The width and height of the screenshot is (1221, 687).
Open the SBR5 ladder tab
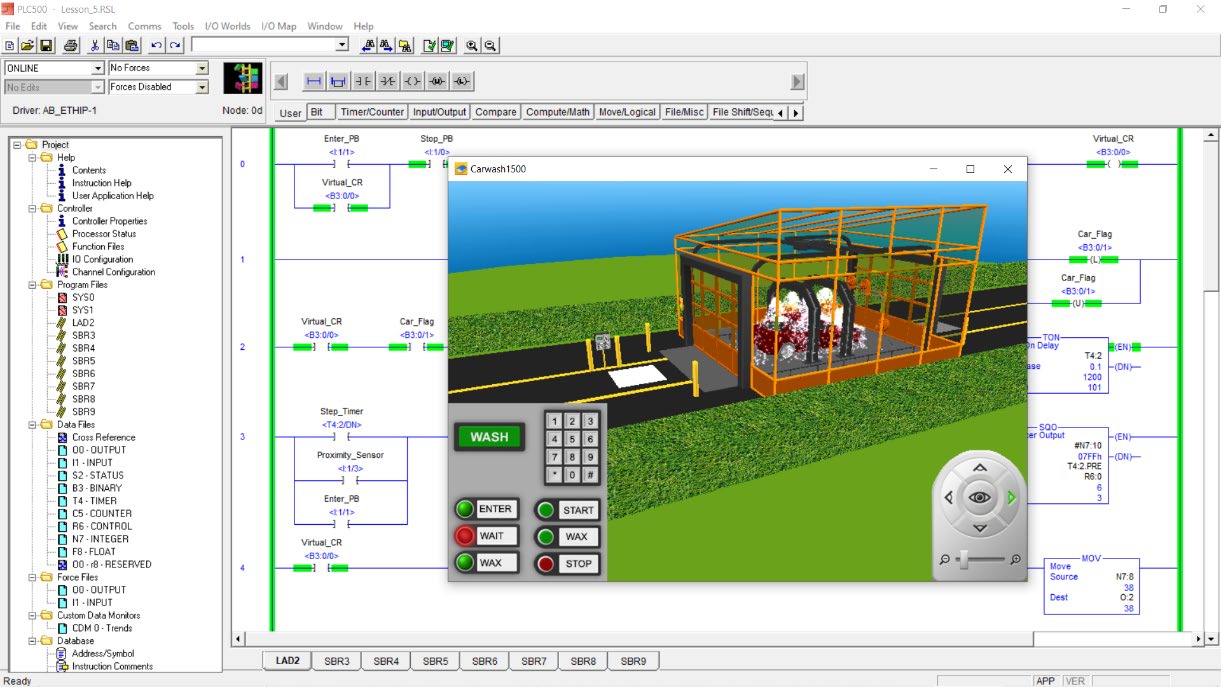click(435, 661)
